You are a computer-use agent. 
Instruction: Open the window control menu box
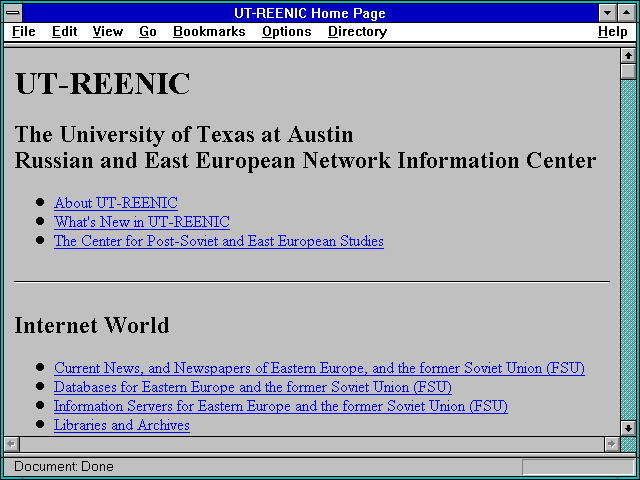click(x=13, y=13)
